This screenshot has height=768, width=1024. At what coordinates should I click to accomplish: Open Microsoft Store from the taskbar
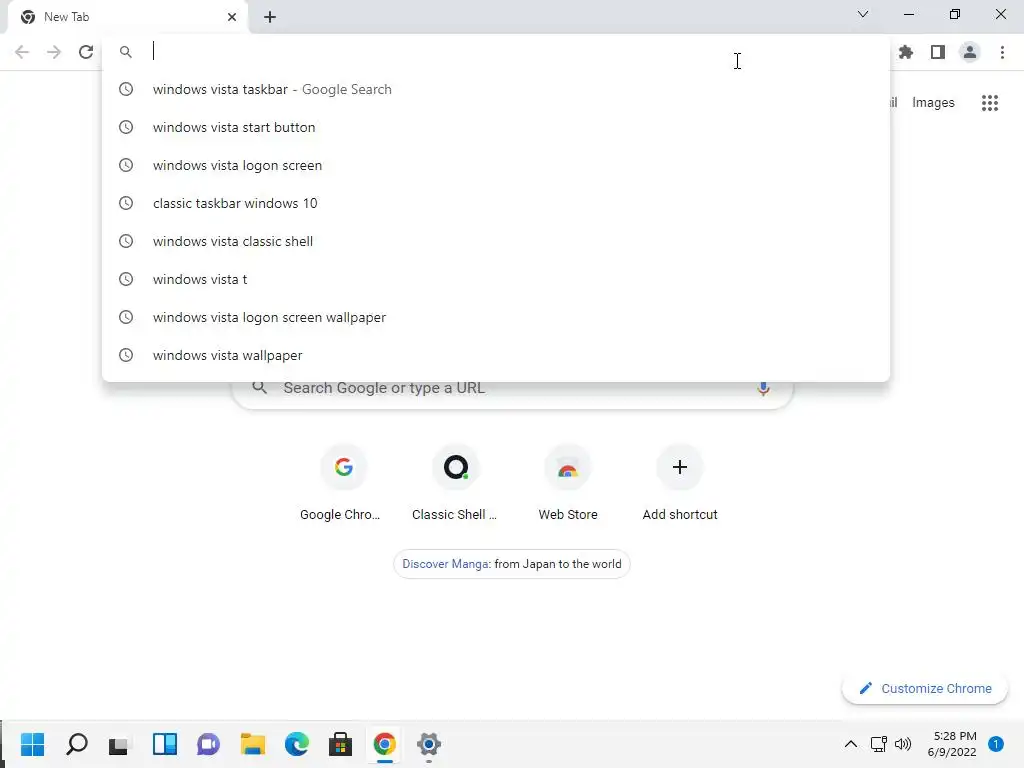tap(340, 744)
